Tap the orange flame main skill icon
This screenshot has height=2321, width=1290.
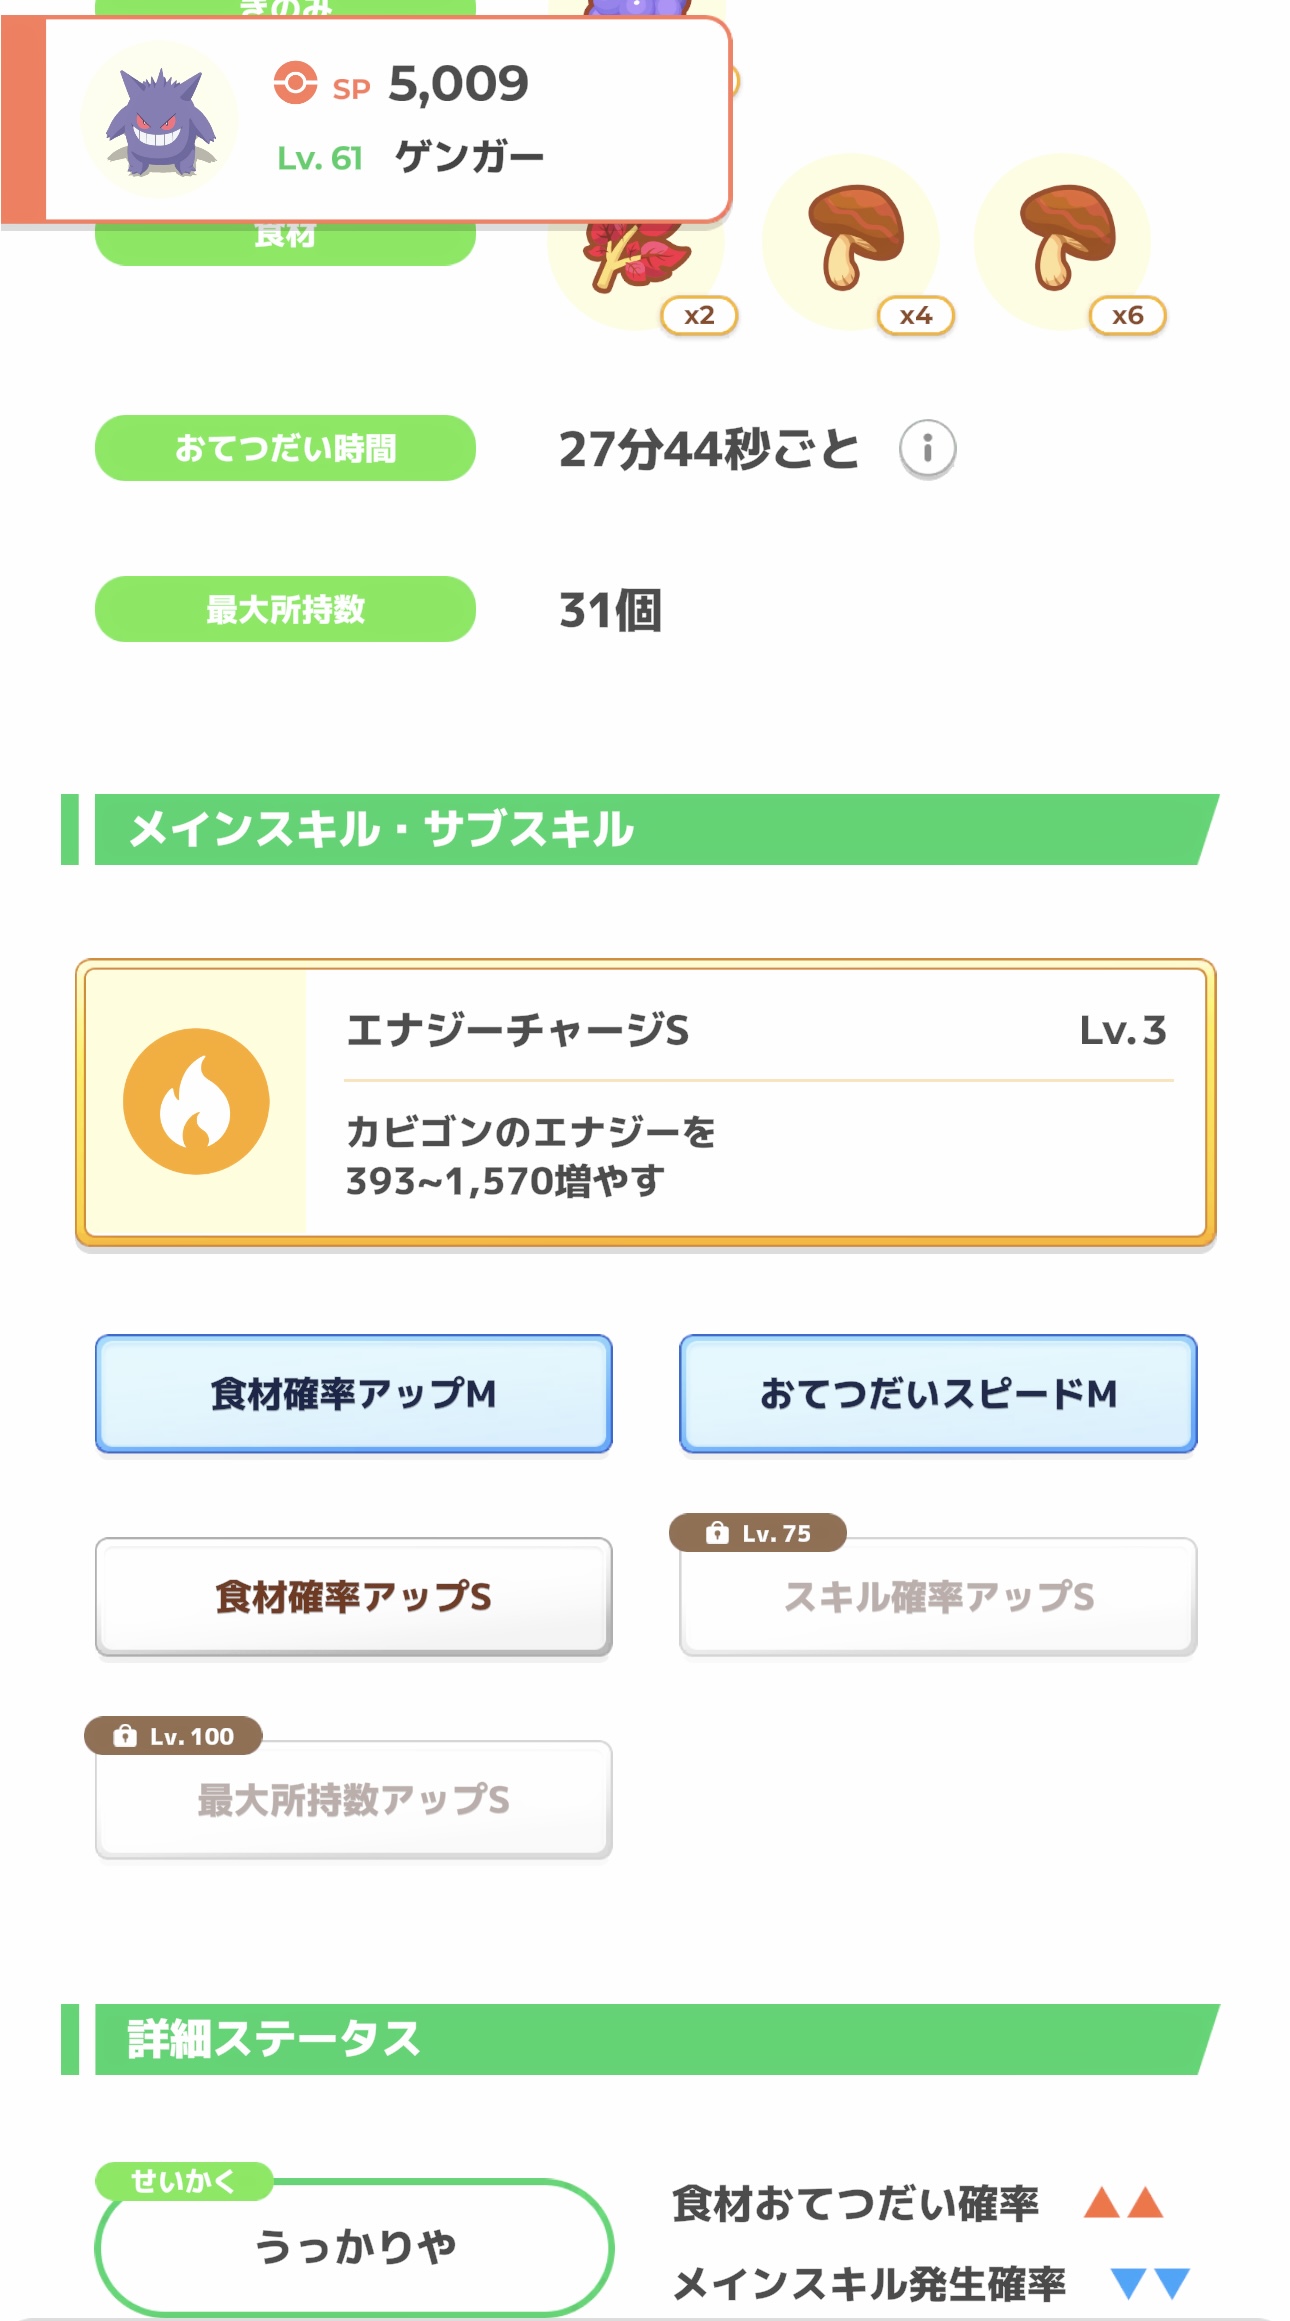196,1101
